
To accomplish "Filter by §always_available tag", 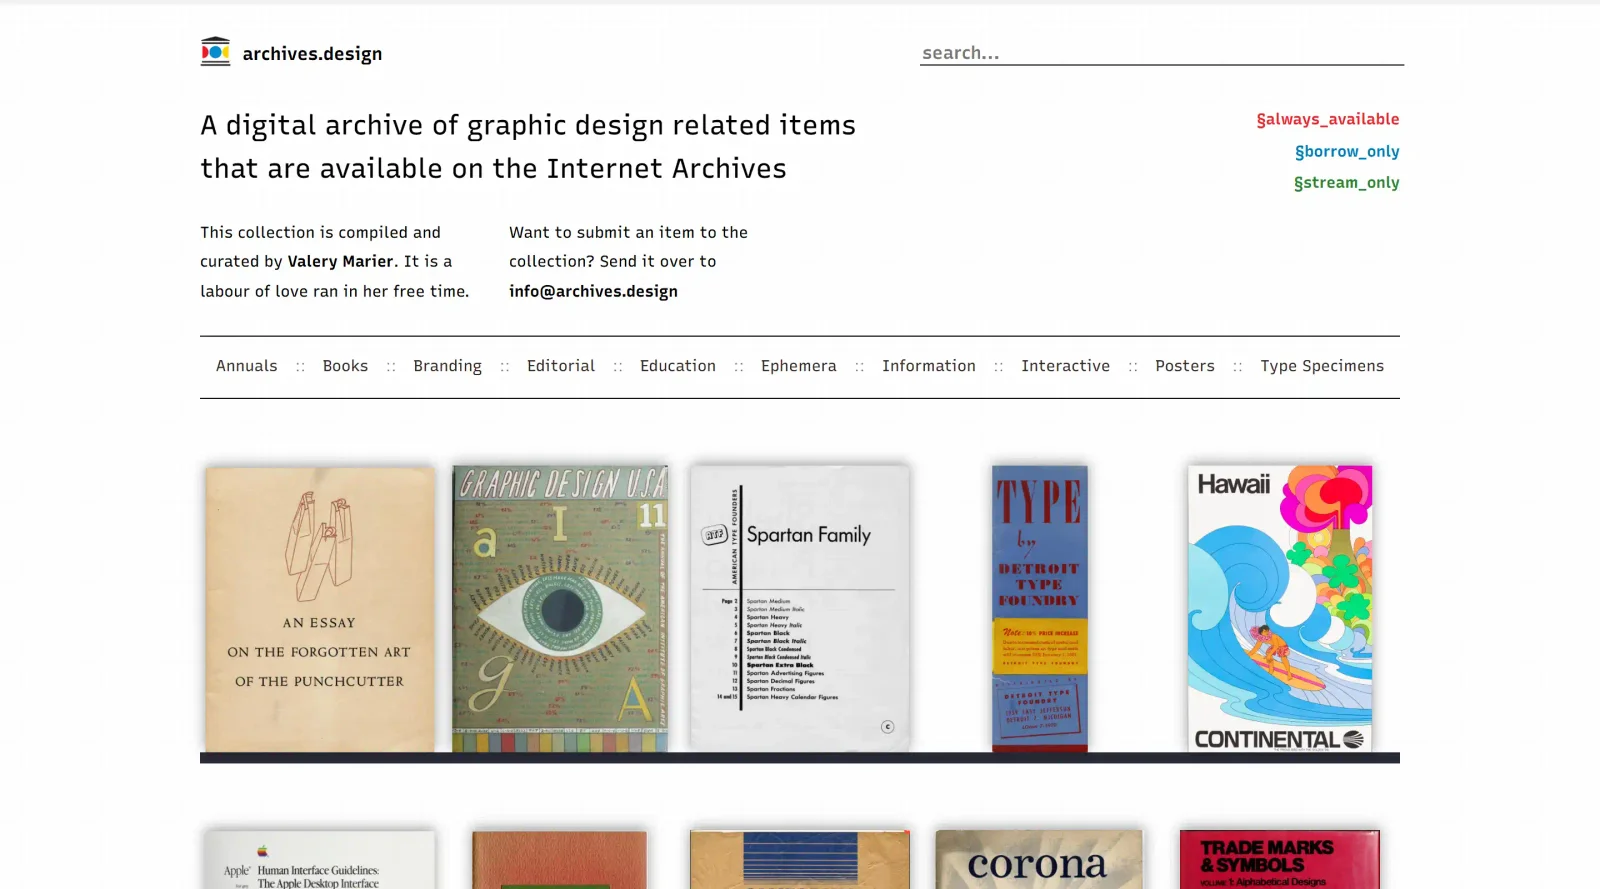I will click(1327, 119).
